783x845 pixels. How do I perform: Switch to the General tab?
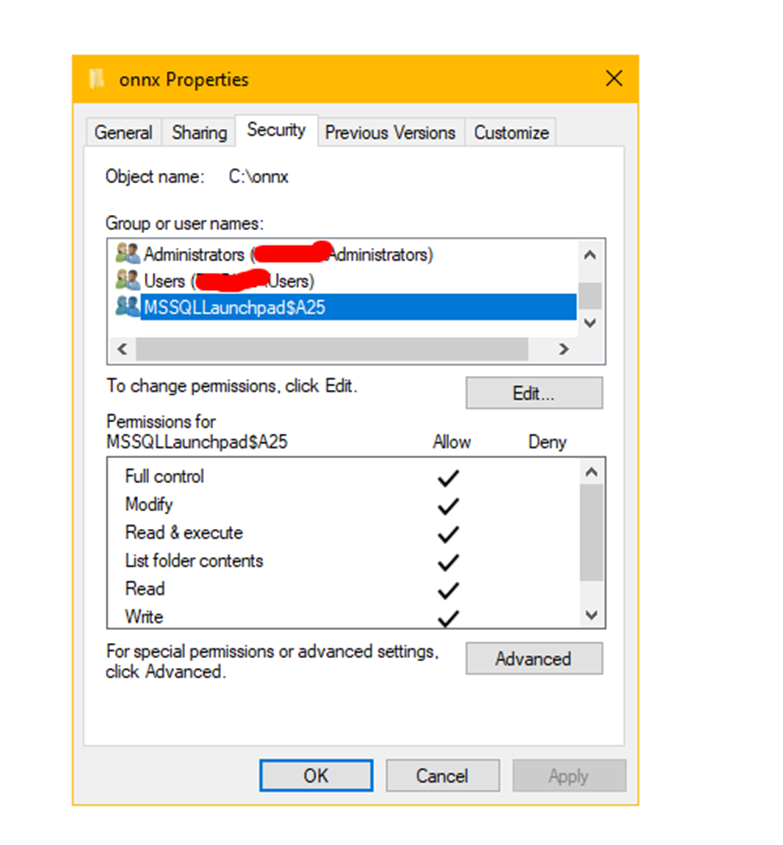coord(123,133)
